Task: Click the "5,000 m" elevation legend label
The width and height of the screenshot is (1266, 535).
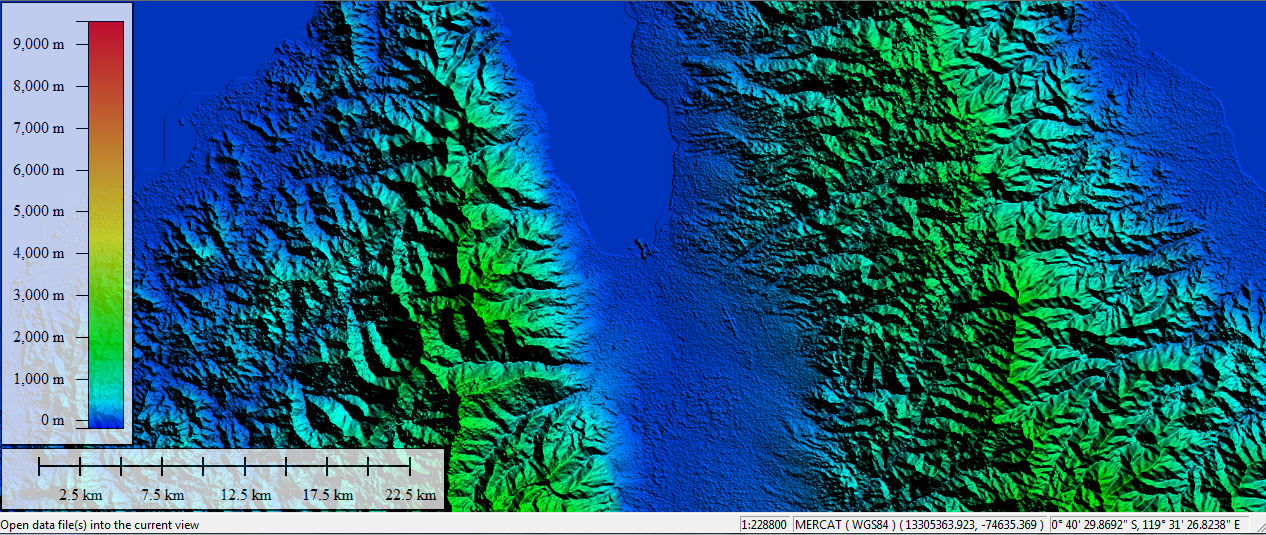Action: tap(40, 211)
